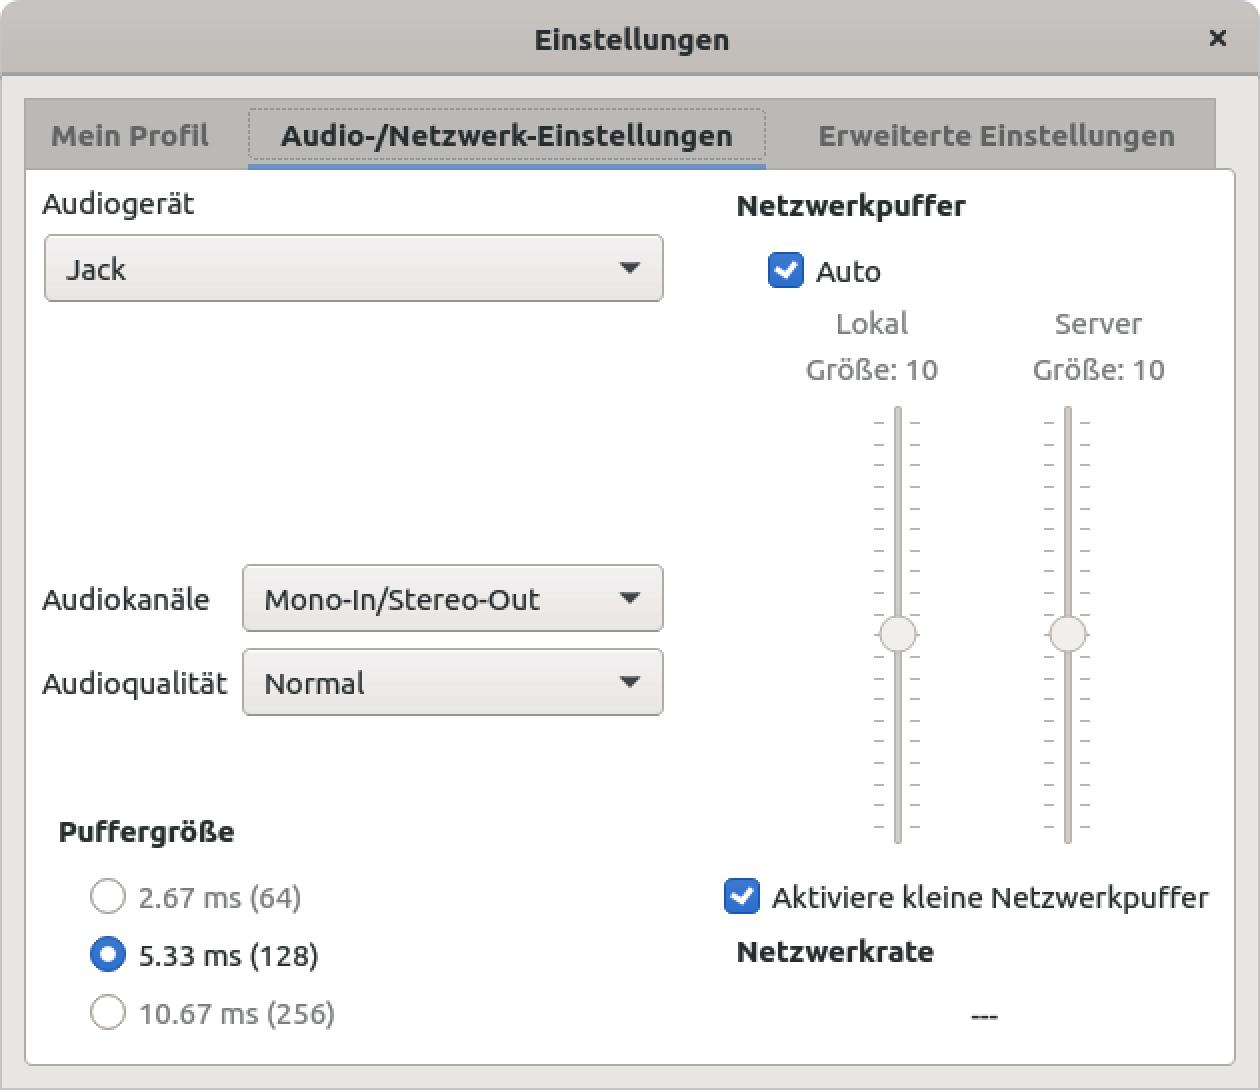Choose the 10.67 ms (256) buffer option
Viewport: 1260px width, 1090px height.
108,1013
